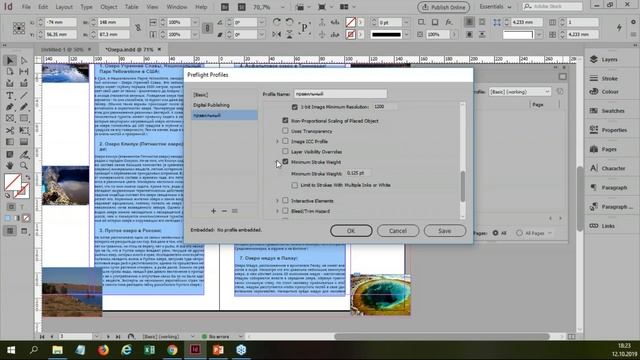
Task: Enable Bleed/Trim Hazard checkbox
Action: point(285,211)
